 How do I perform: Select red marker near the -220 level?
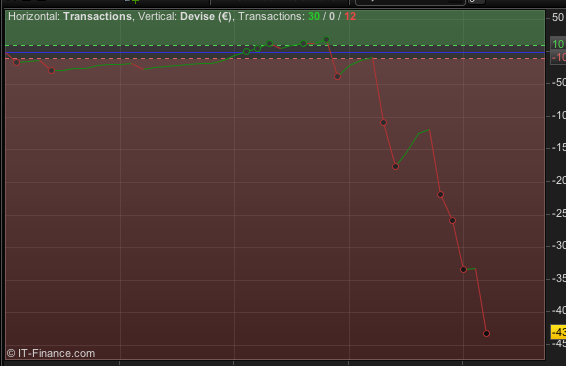(x=440, y=195)
